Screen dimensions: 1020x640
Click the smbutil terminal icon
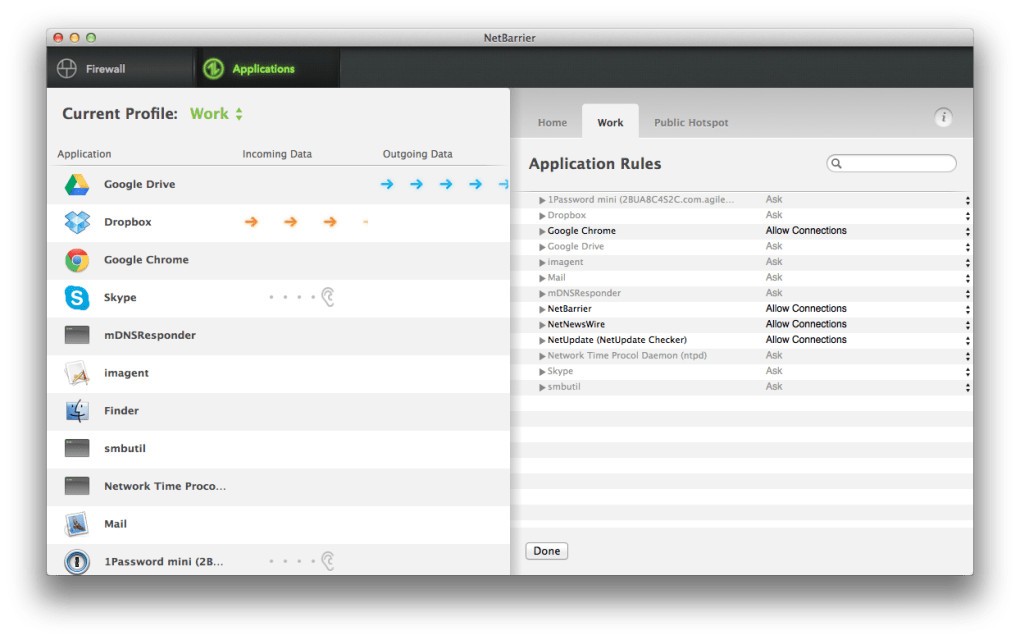(x=77, y=448)
